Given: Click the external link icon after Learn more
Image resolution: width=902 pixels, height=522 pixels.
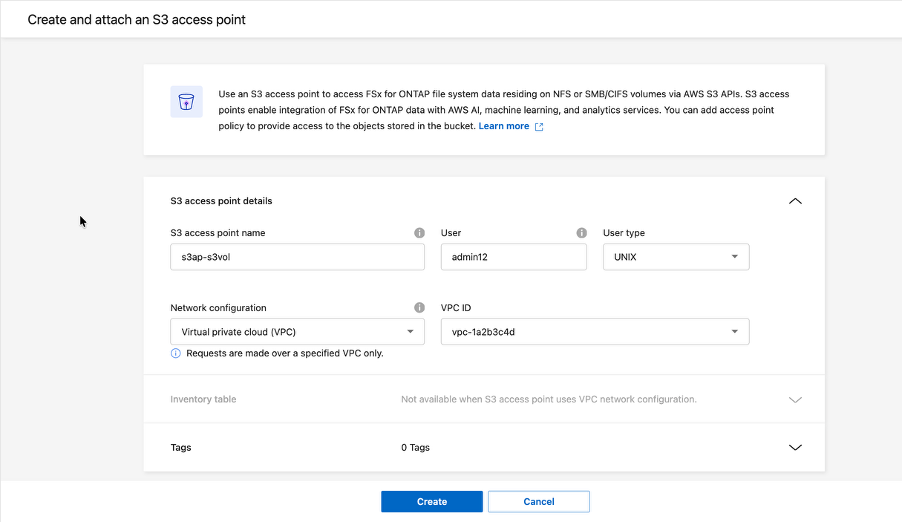Looking at the screenshot, I should [539, 127].
